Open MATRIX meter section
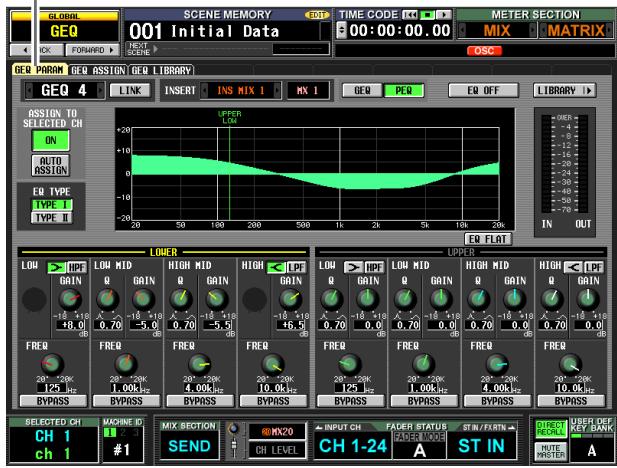The image size is (617, 468). (576, 31)
